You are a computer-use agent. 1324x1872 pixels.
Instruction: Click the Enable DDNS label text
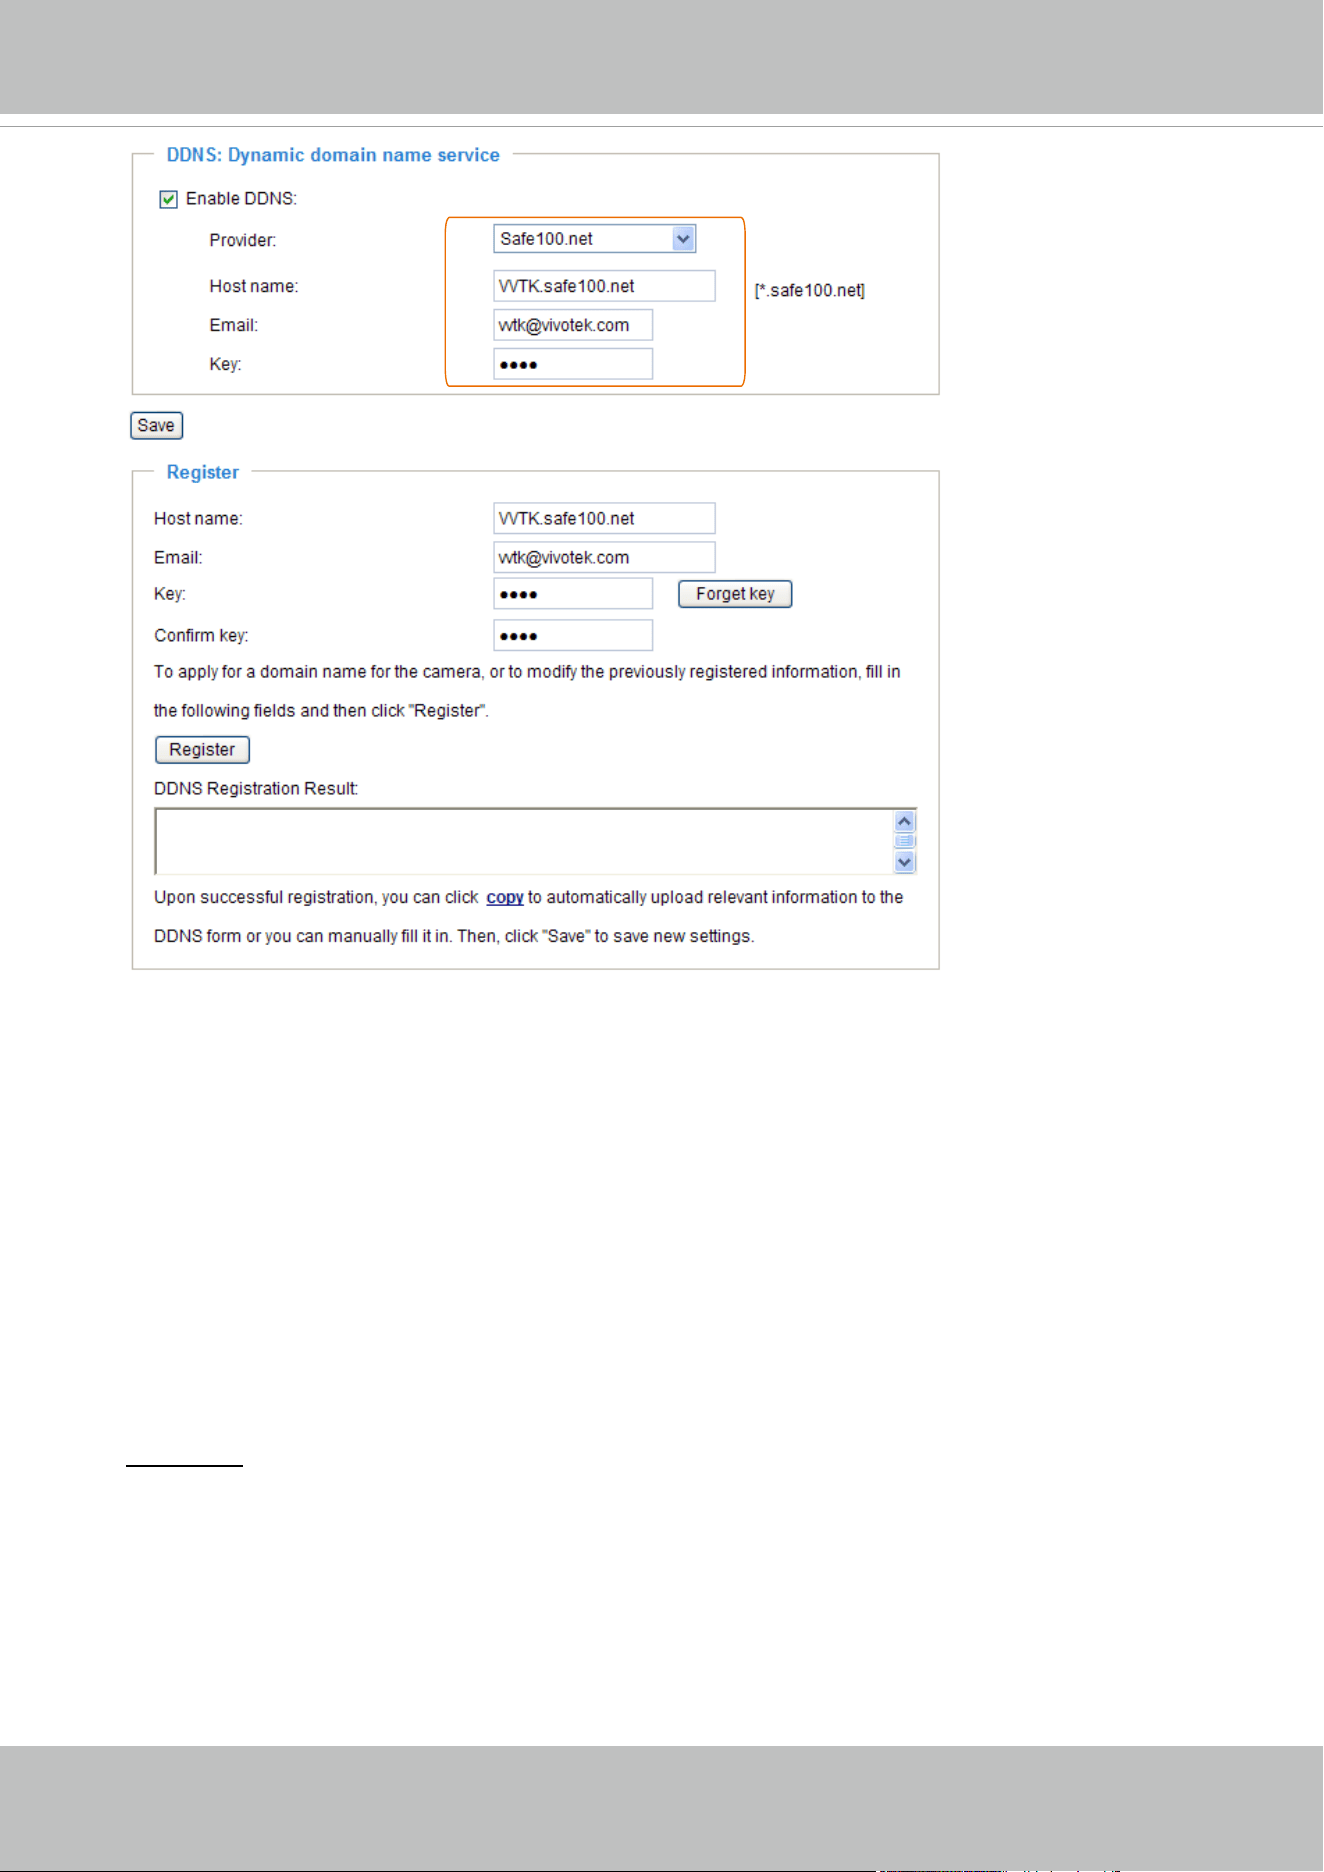coord(241,199)
